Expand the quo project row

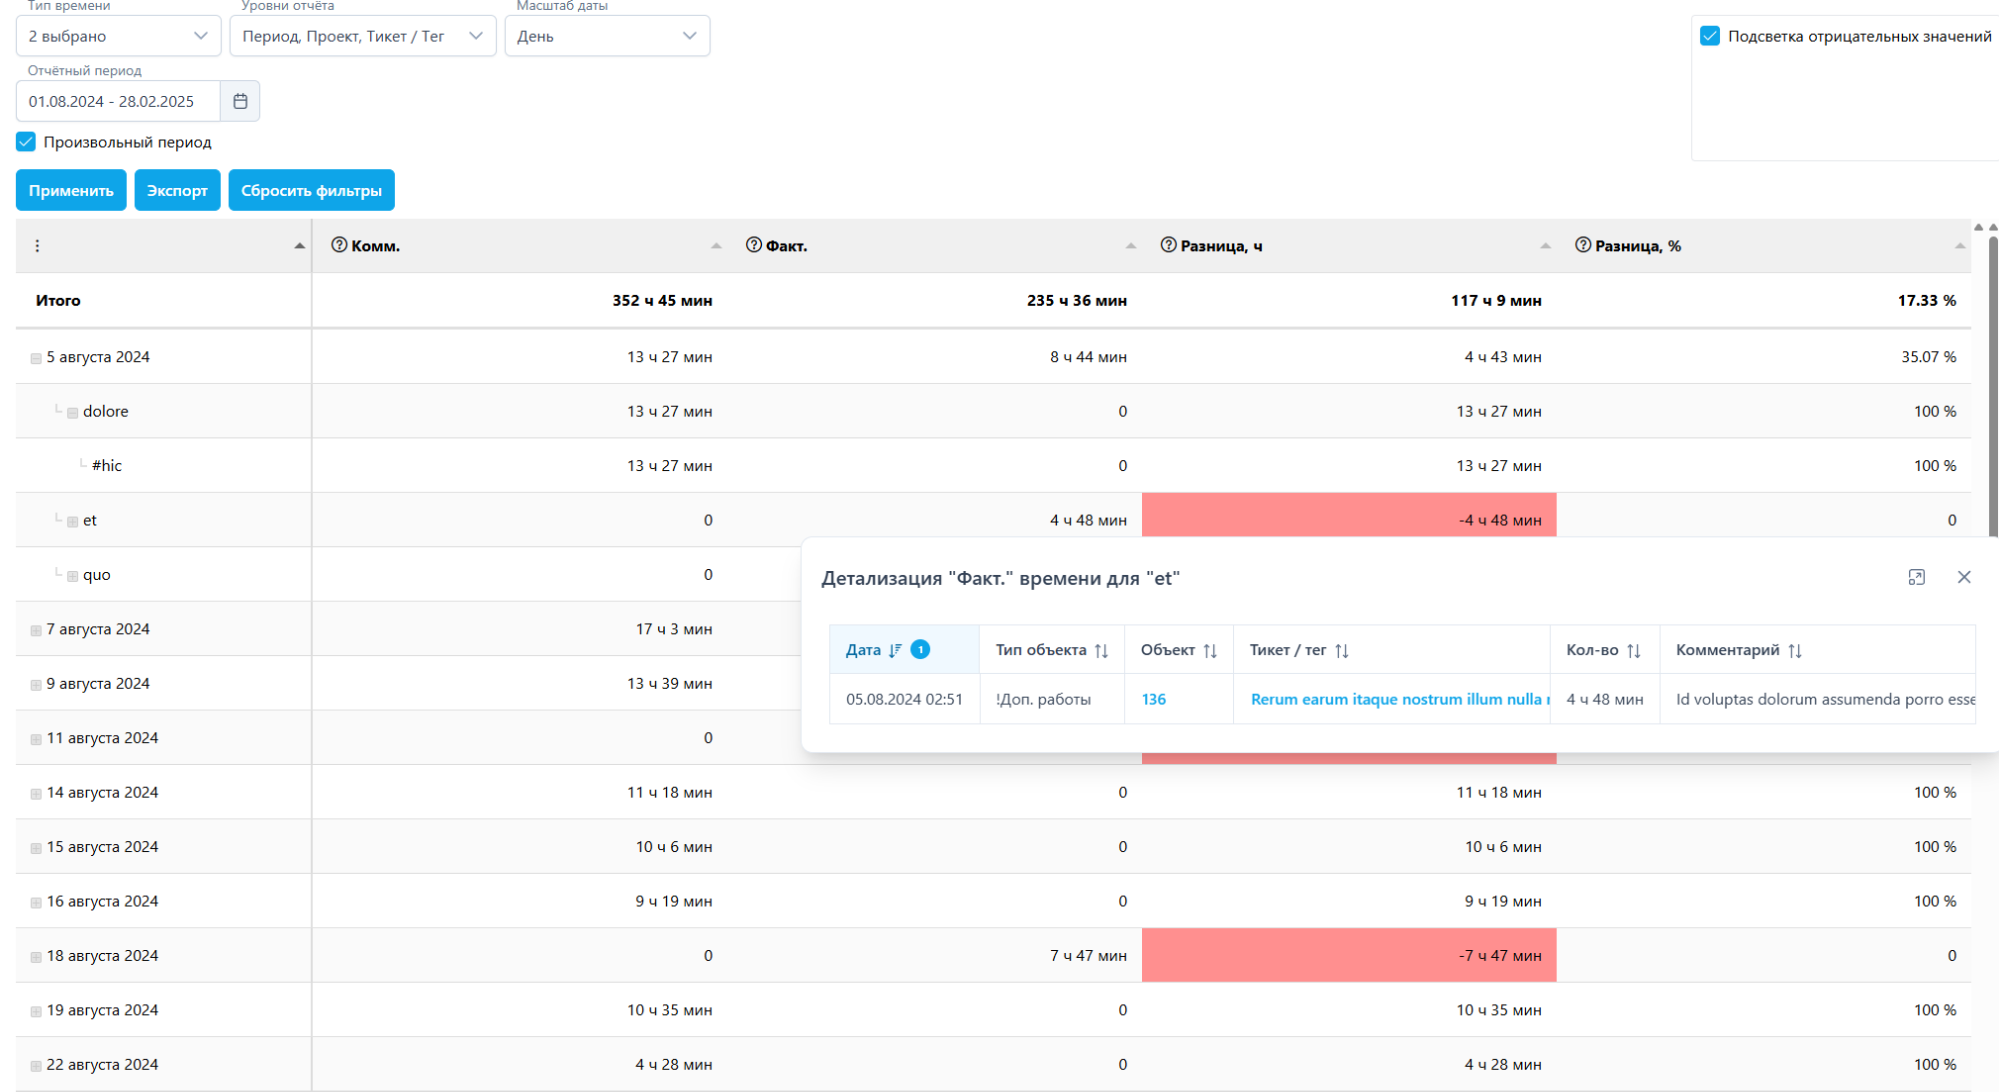tap(73, 576)
